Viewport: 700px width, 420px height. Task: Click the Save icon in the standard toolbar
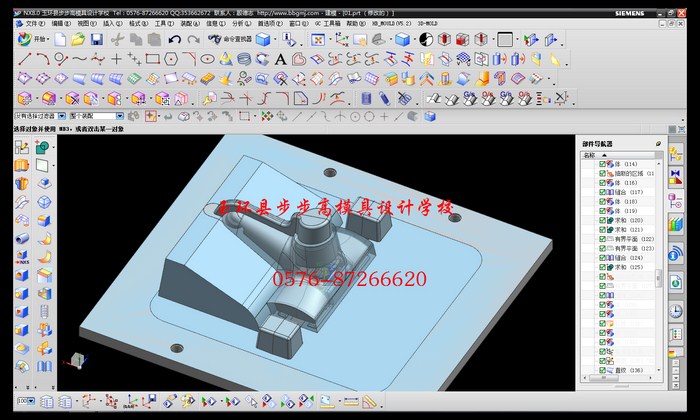pos(96,39)
